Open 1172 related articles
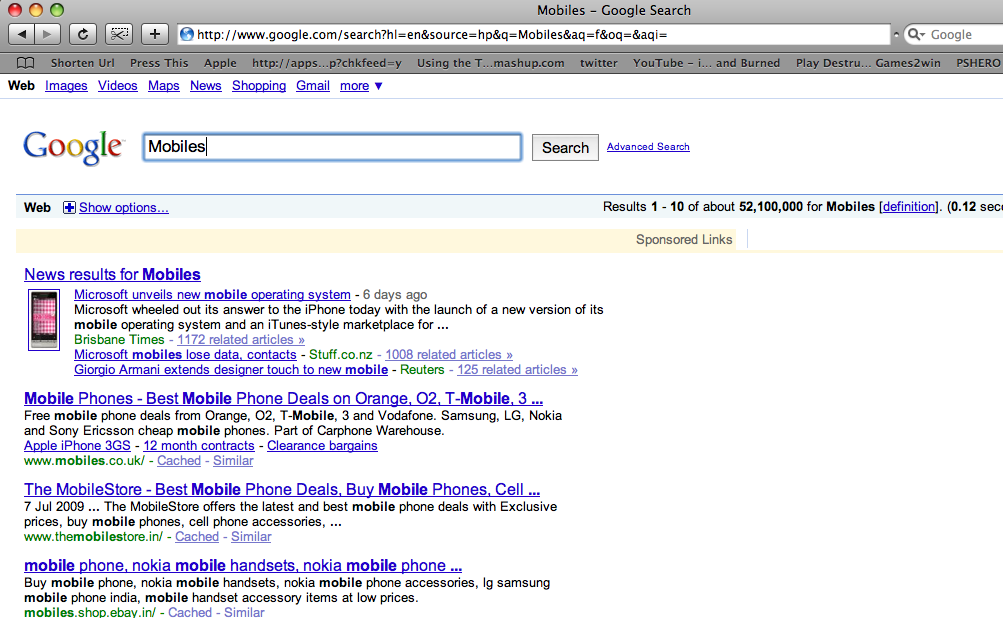This screenshot has height=618, width=1003. click(x=241, y=340)
